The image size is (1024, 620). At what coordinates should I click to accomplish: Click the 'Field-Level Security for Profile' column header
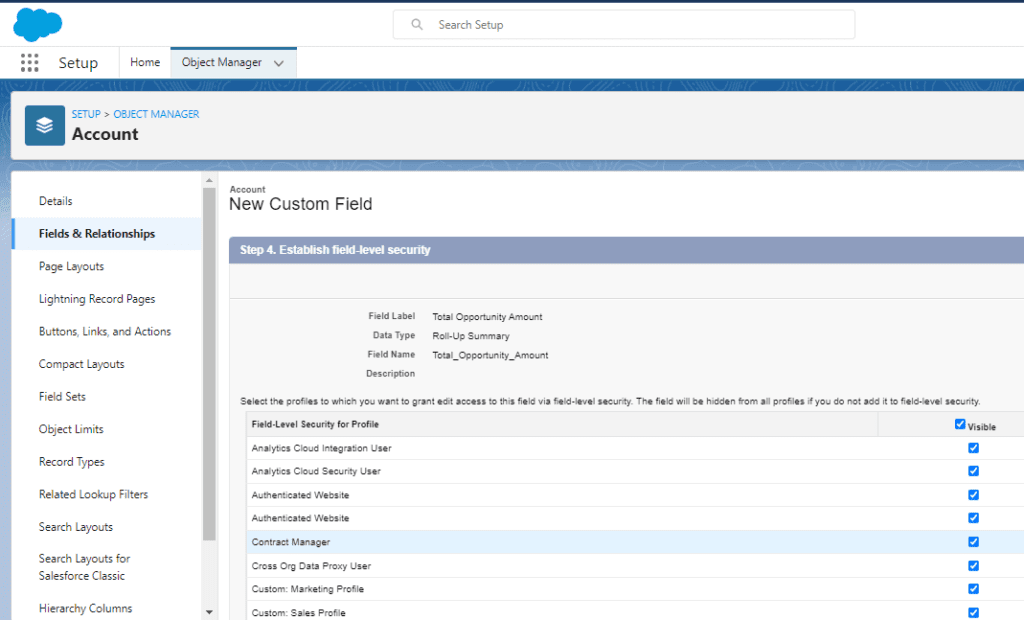(315, 424)
